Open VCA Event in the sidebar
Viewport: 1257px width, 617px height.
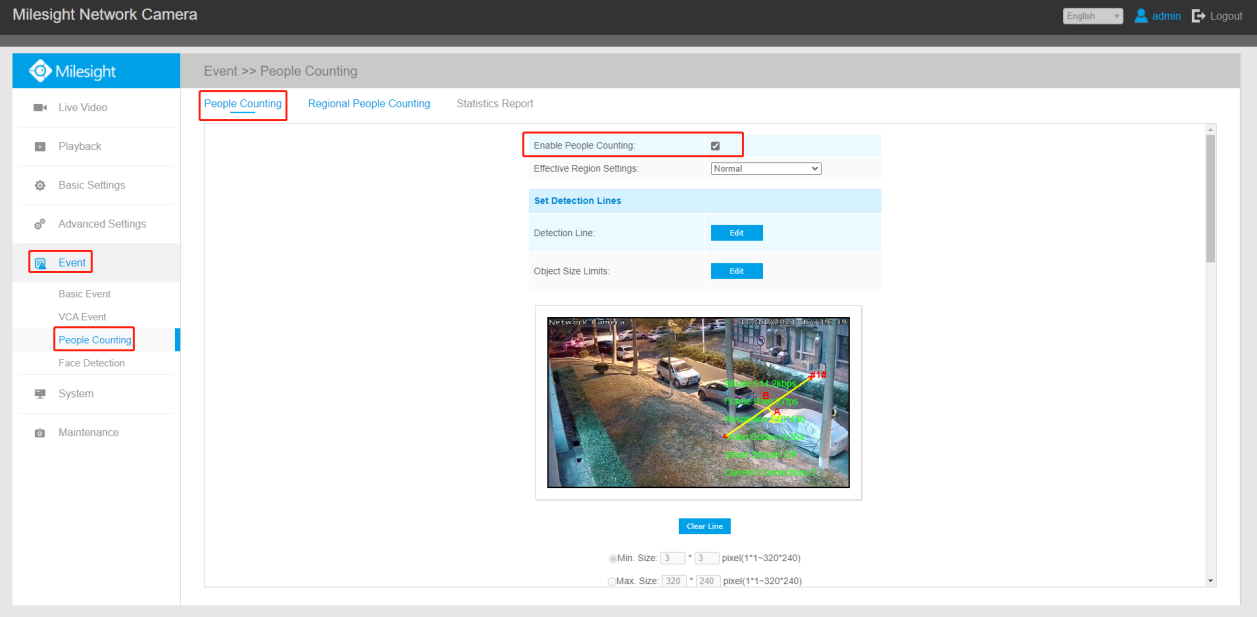82,317
